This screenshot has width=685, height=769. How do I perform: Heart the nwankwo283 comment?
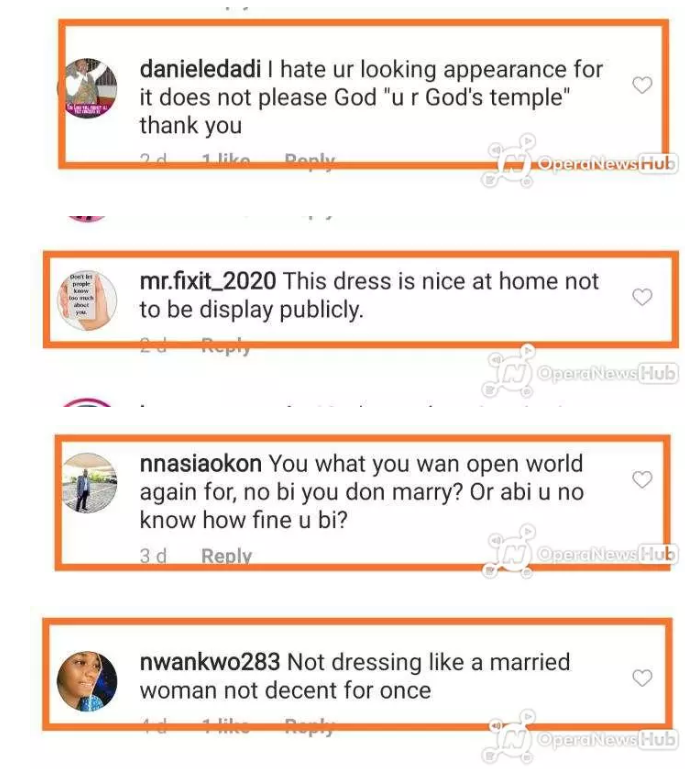point(642,678)
